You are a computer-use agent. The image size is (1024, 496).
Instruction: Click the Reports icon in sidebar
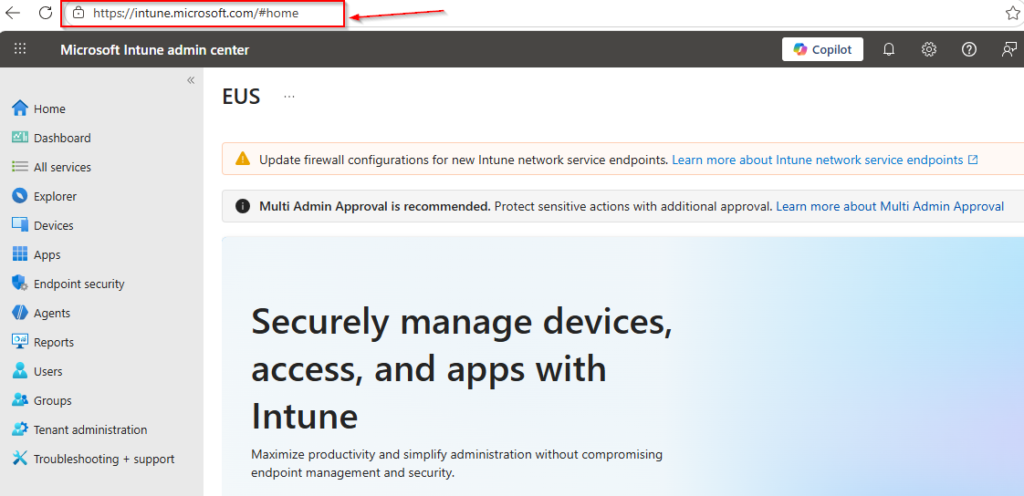click(20, 341)
